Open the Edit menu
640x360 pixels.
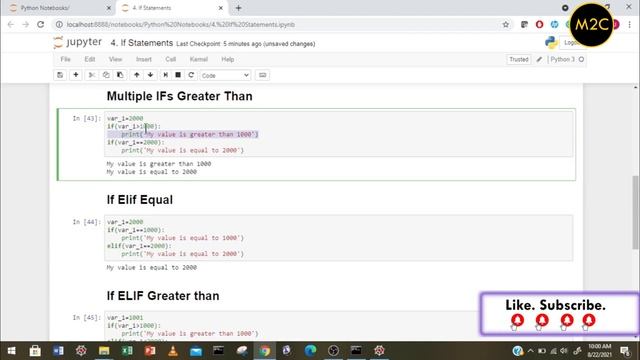click(x=90, y=59)
